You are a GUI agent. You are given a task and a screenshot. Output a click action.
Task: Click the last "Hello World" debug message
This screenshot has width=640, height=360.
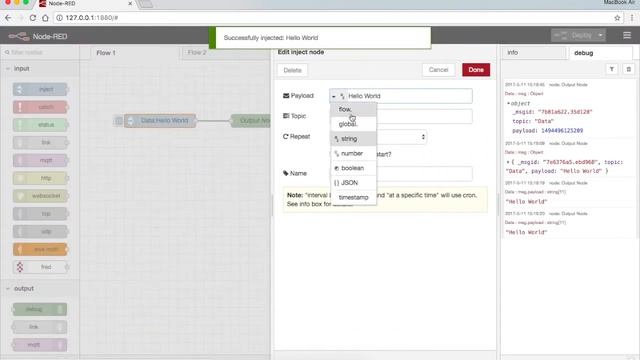pos(526,232)
